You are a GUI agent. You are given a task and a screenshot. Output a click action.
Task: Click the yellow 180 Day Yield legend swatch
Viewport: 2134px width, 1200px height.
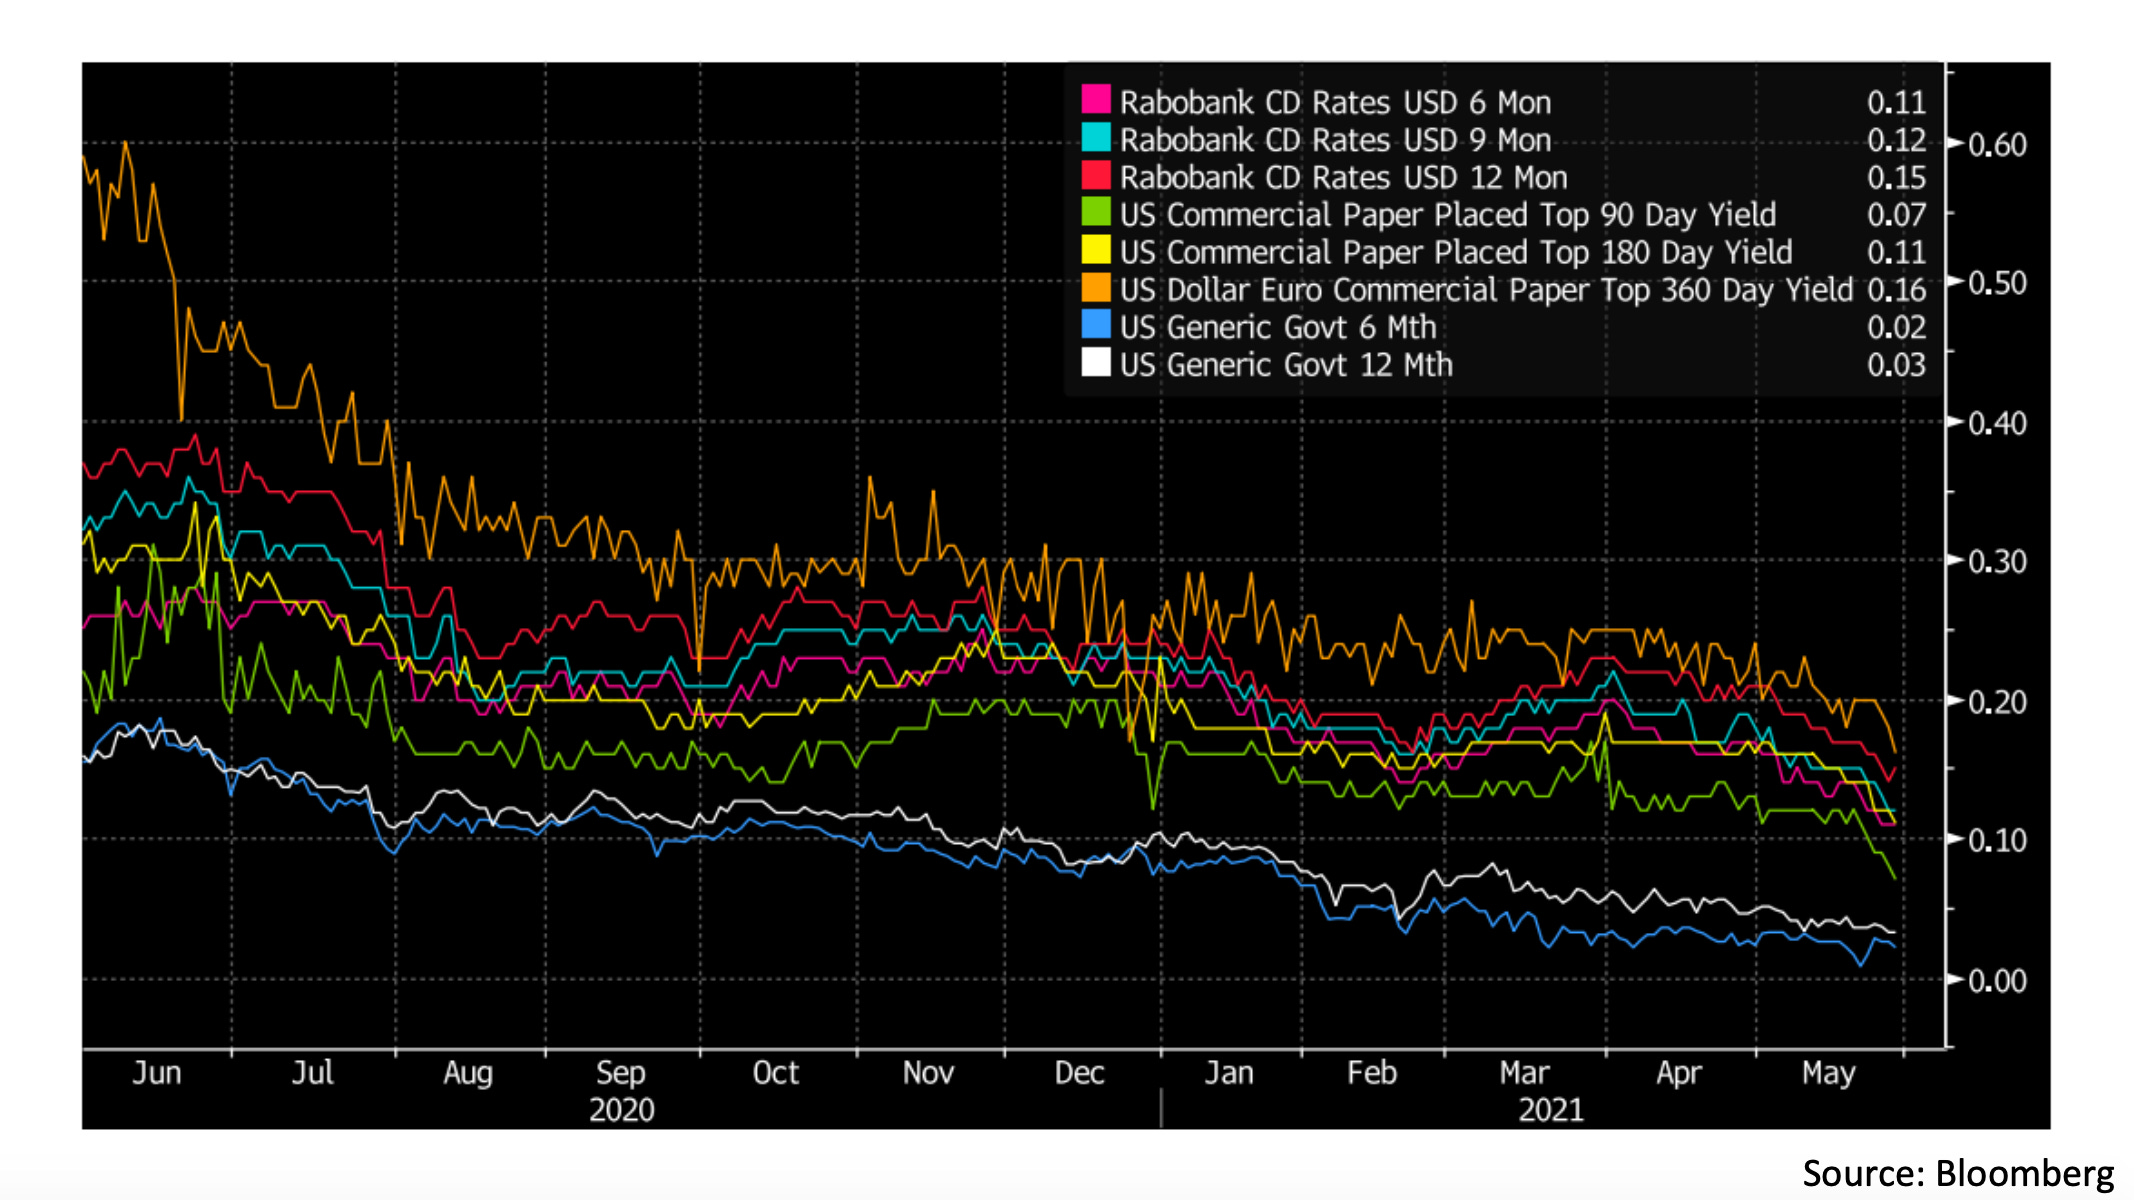(x=1096, y=250)
